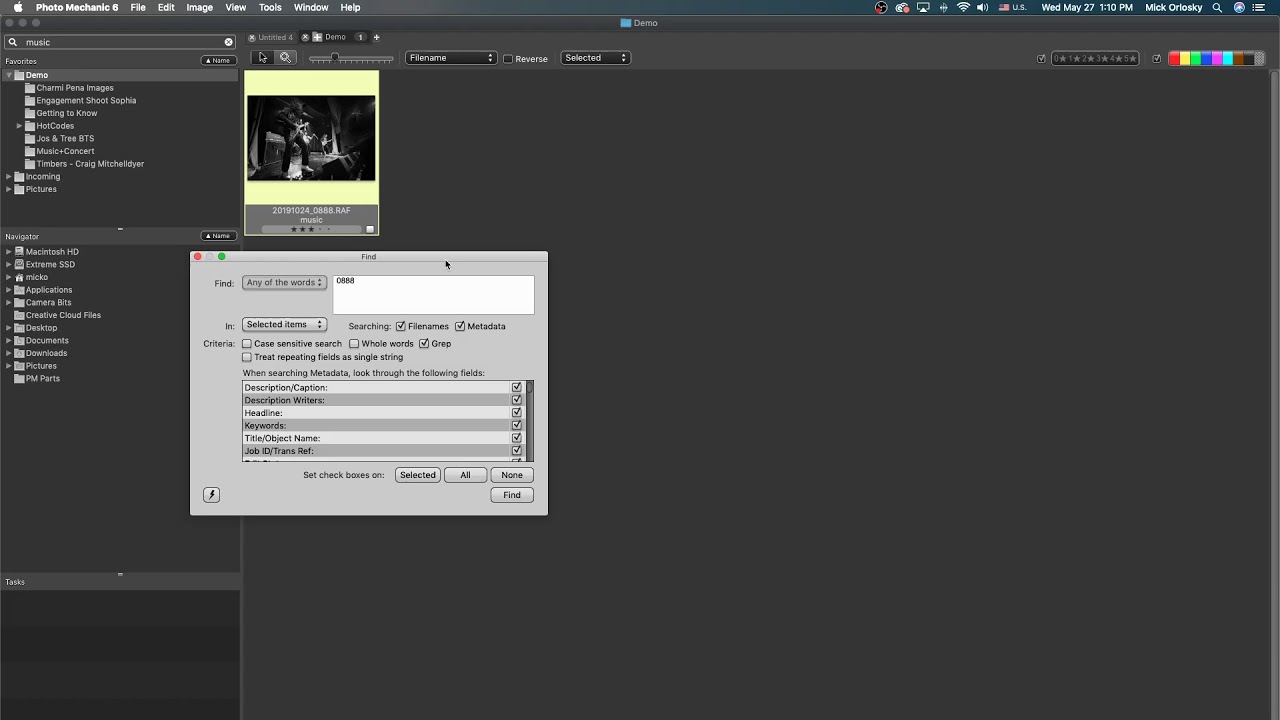Disable the Grep checkbox
The image size is (1280, 720).
point(424,343)
